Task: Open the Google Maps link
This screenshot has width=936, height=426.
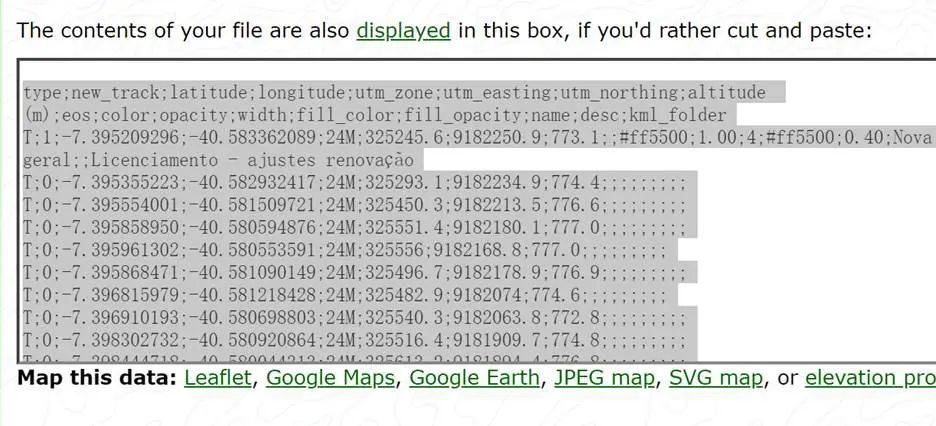Action: tap(332, 378)
